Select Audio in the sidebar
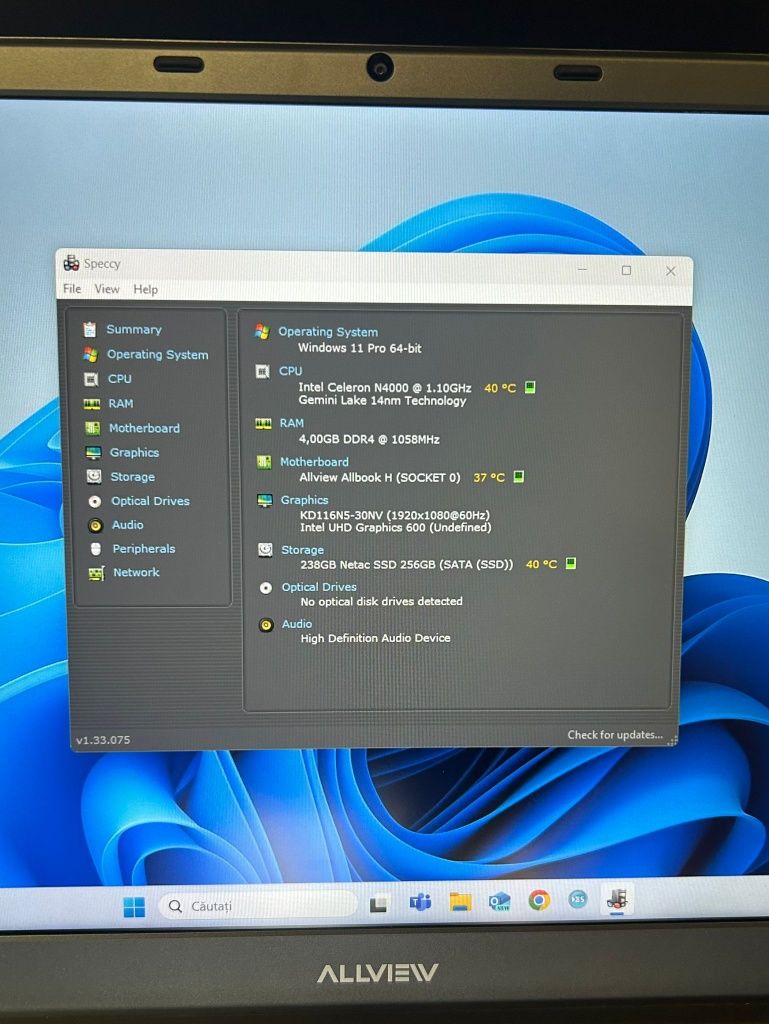The height and width of the screenshot is (1024, 769). tap(127, 525)
